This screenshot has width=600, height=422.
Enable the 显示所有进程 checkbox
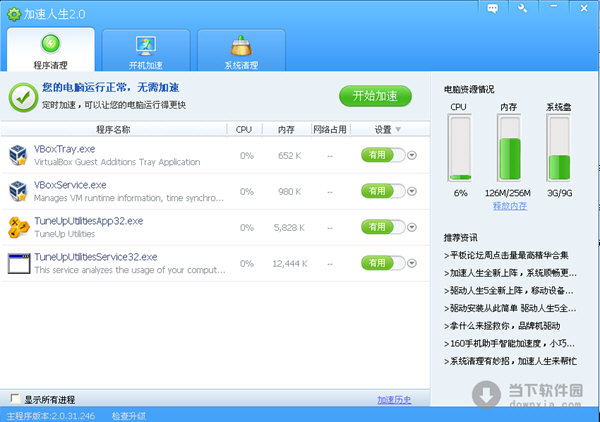[14, 400]
